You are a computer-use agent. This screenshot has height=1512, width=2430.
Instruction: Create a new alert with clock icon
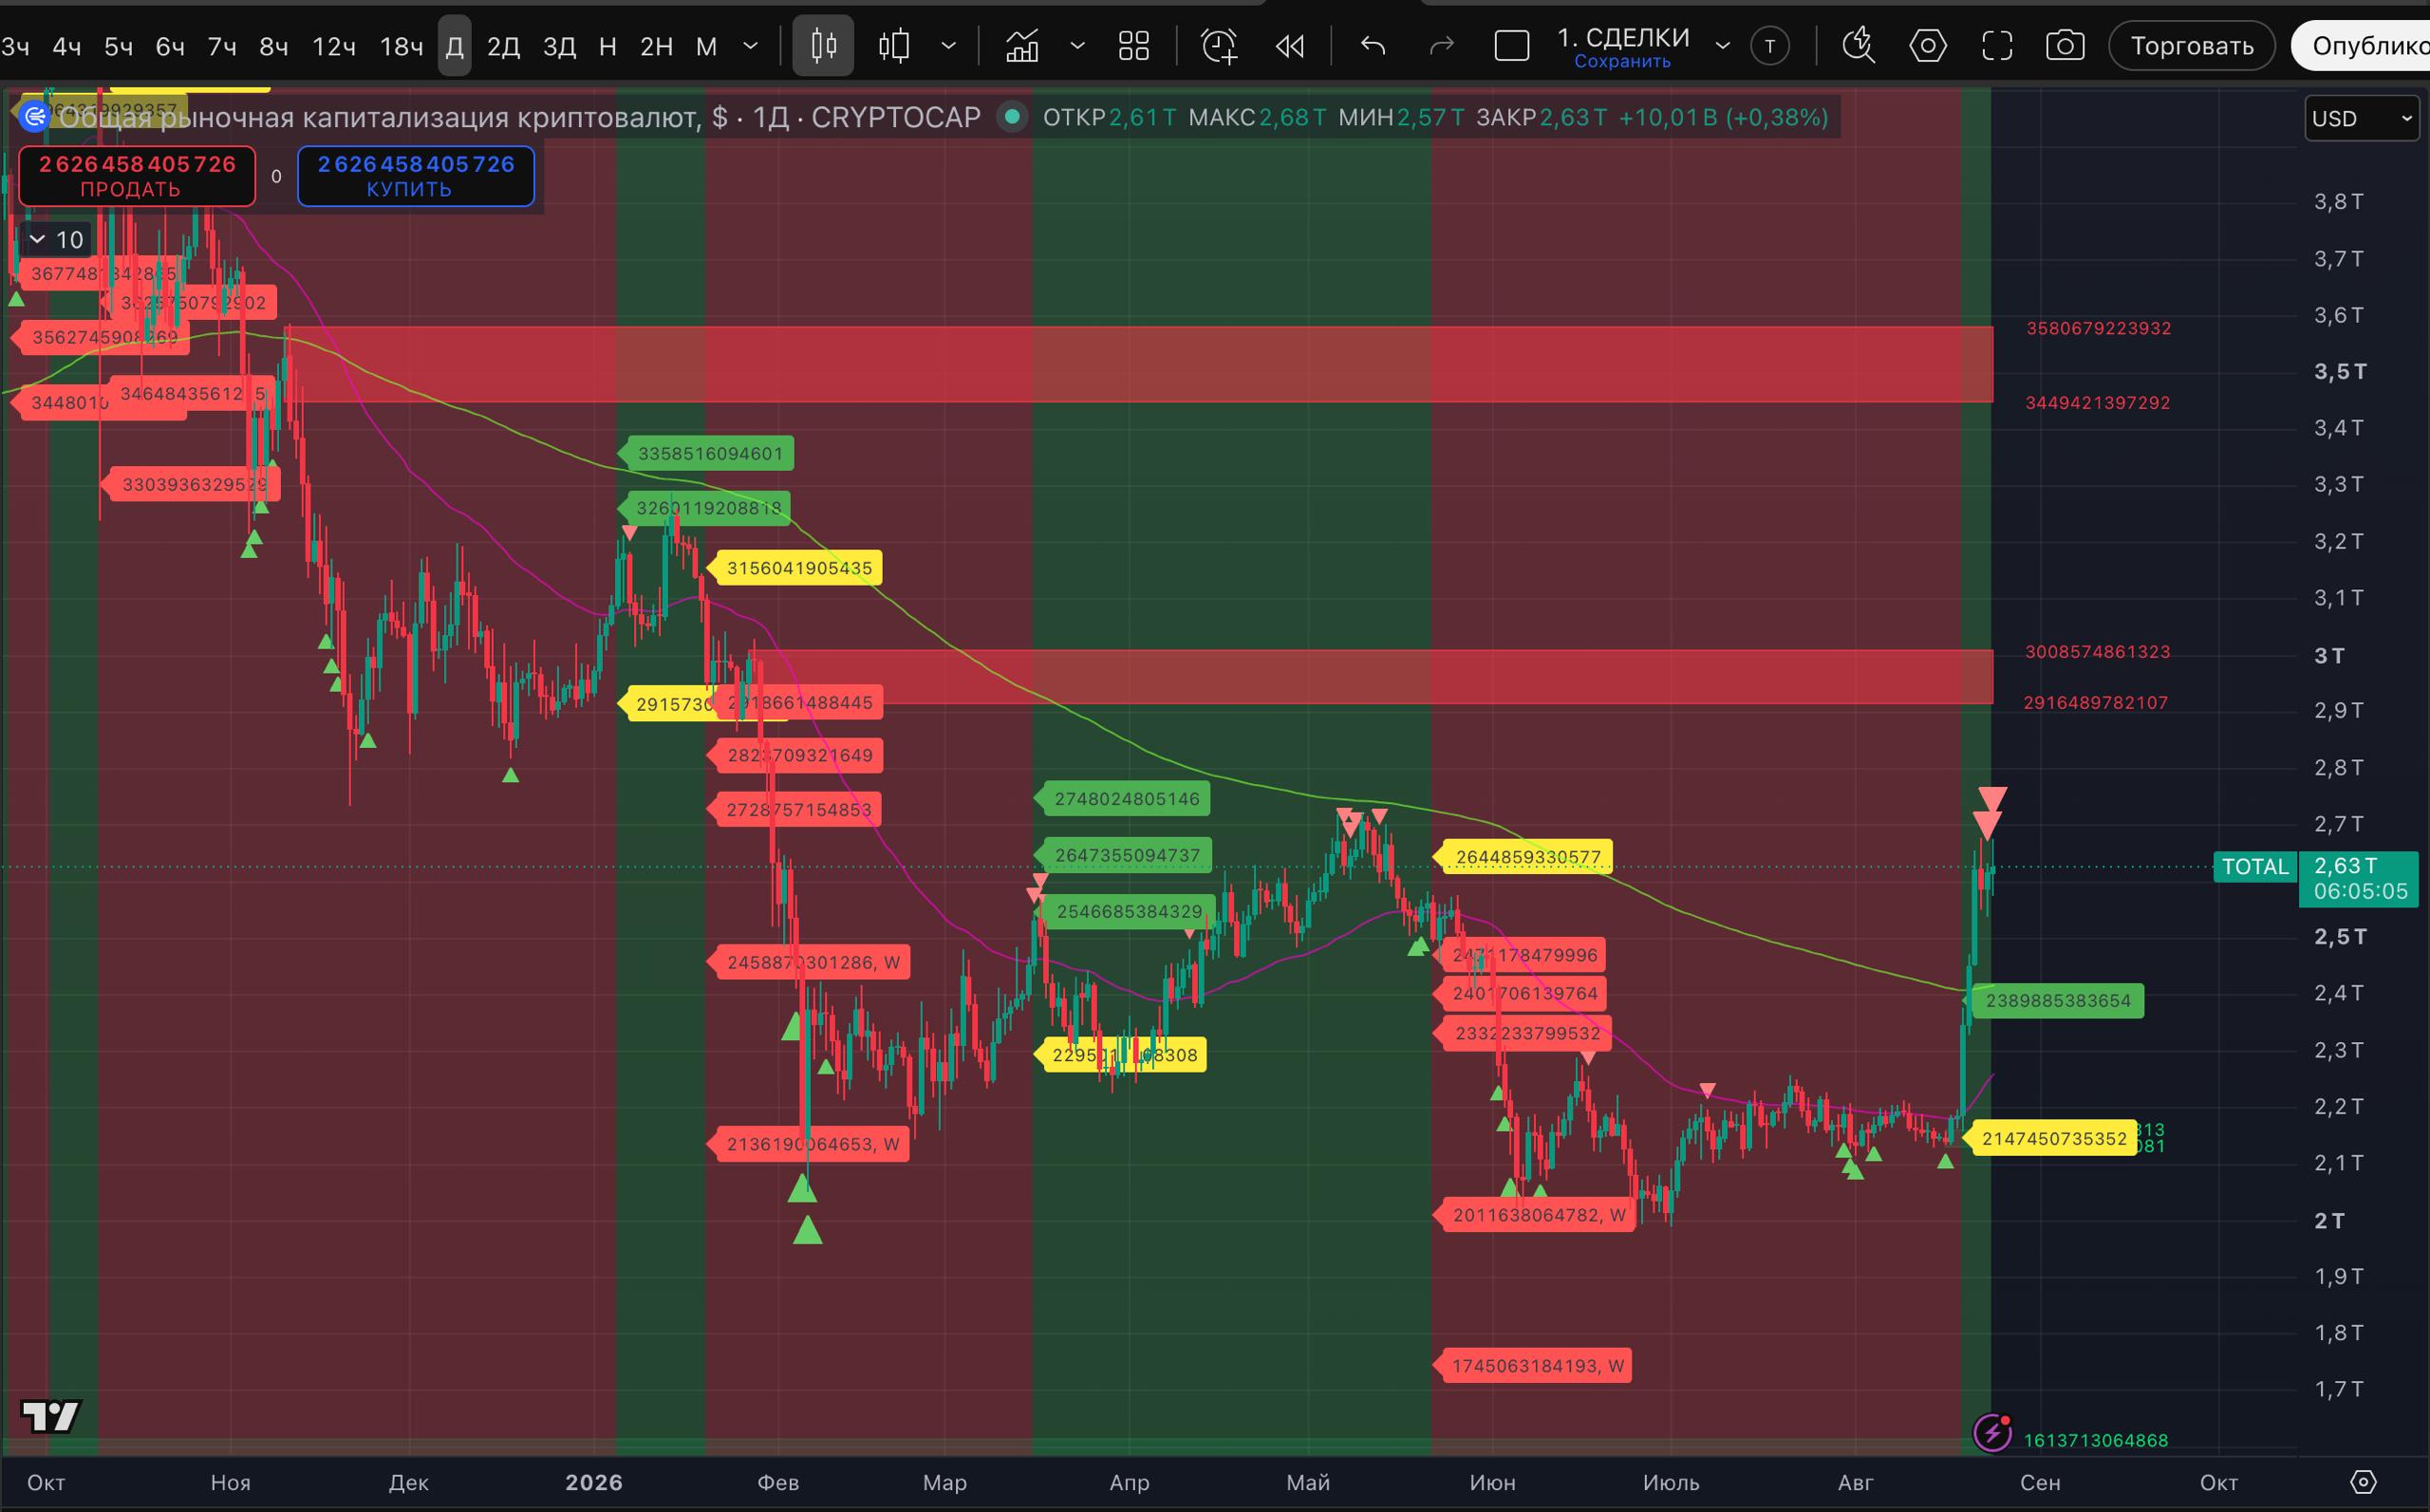(x=1219, y=46)
